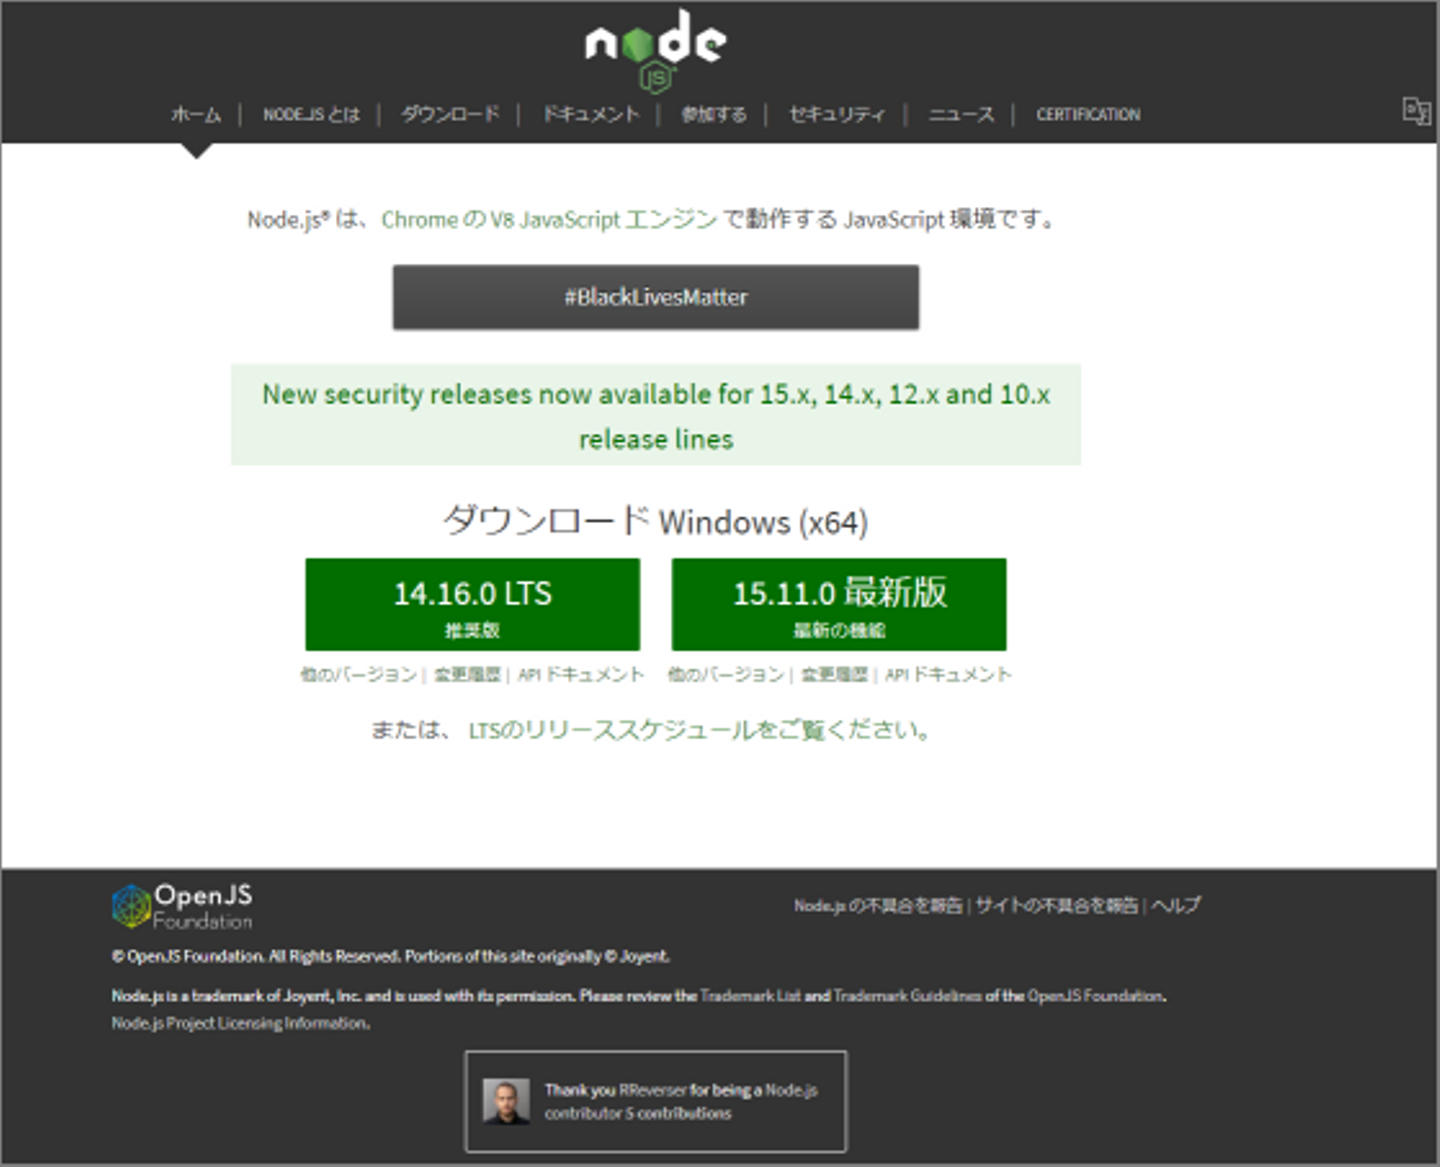Screen dimensions: 1440x1167
Task: Open the Trademark List footer link
Action: (x=750, y=996)
